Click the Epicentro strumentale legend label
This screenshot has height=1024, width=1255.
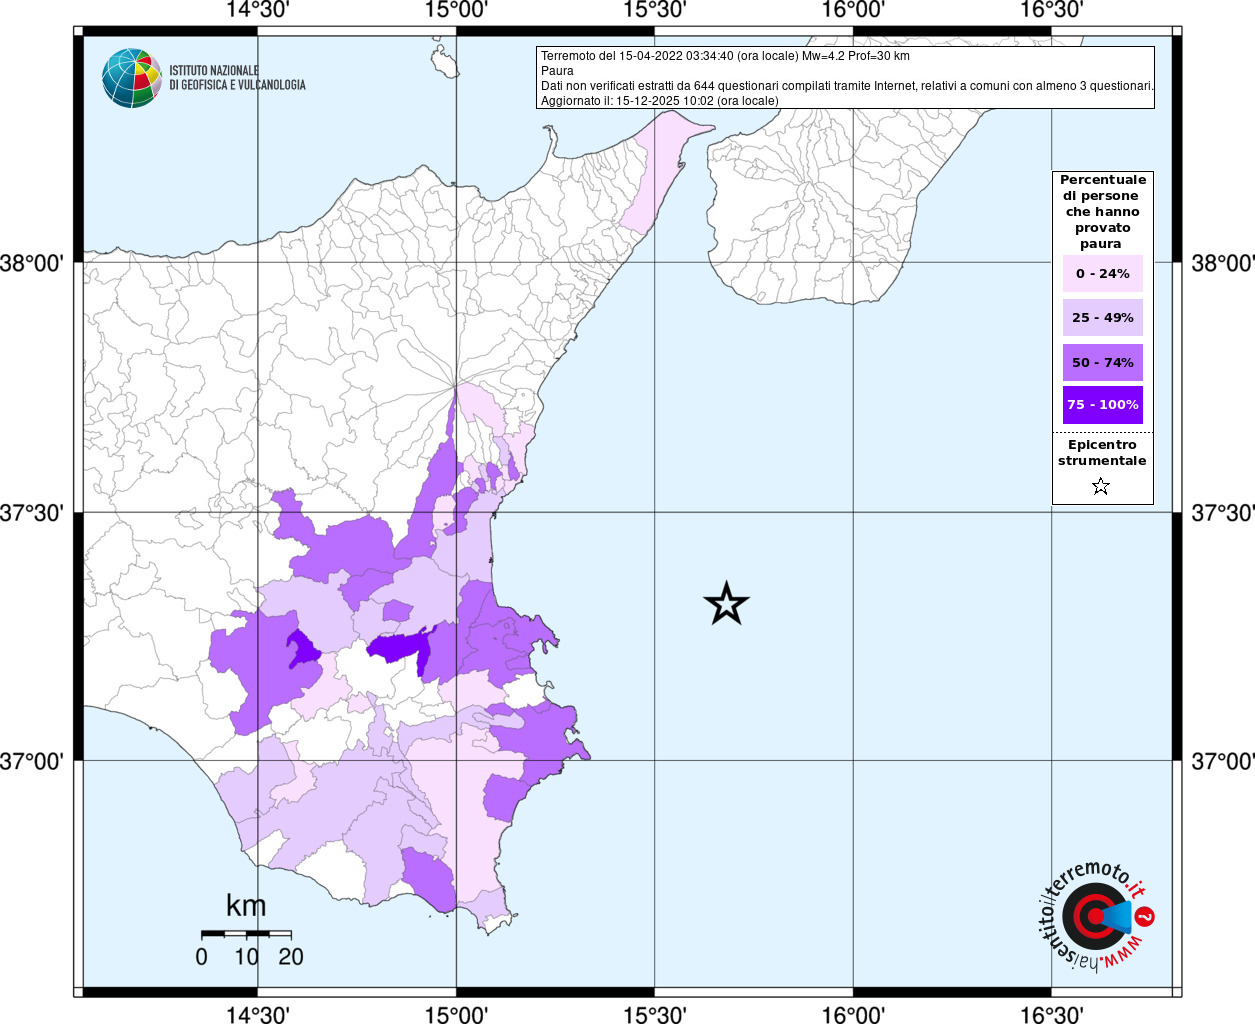(x=1102, y=453)
